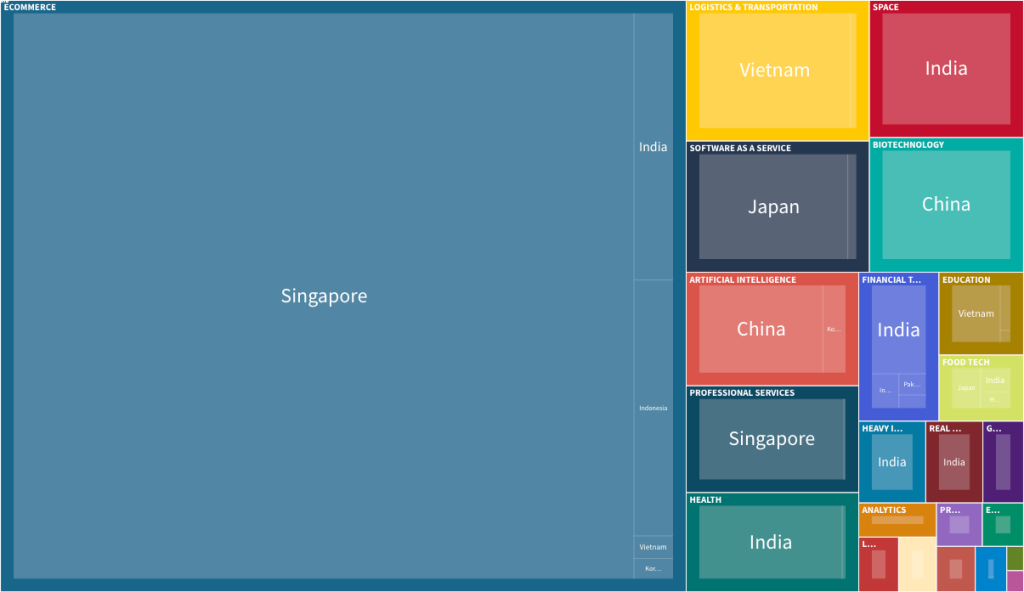Select Vietnam block in Logistics & Transportation
Viewport: 1024px width, 592px height.
[777, 71]
